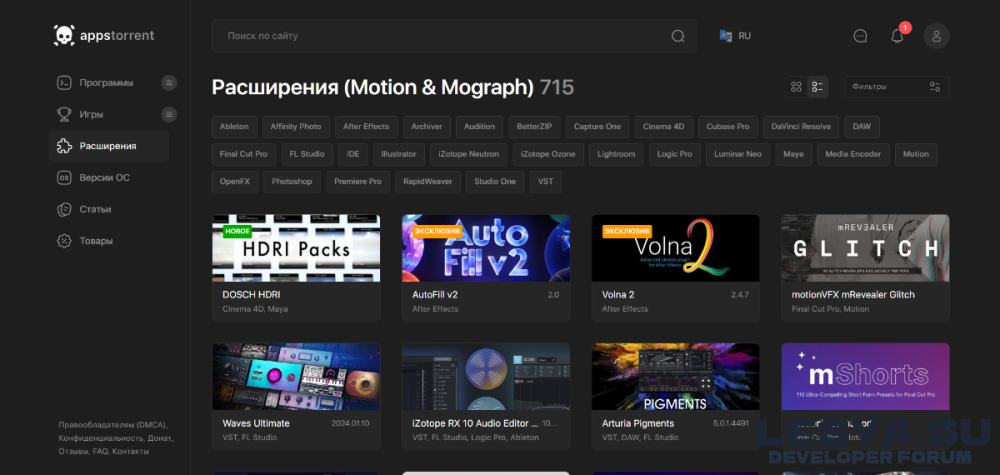Filter by Cinema 4D tag
Viewport: 1000px width, 475px height.
pos(663,127)
